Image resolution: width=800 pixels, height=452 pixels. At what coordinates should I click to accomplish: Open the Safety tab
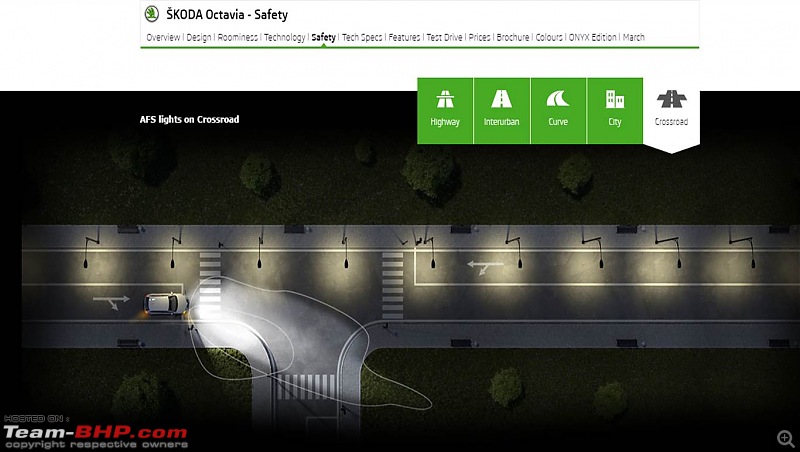[323, 37]
